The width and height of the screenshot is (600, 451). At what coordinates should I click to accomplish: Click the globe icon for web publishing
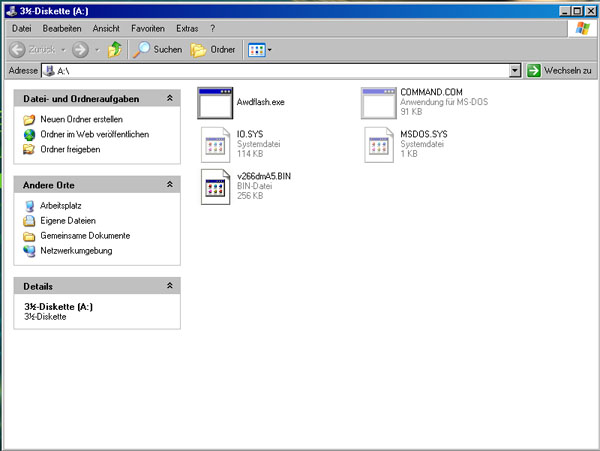(29, 135)
